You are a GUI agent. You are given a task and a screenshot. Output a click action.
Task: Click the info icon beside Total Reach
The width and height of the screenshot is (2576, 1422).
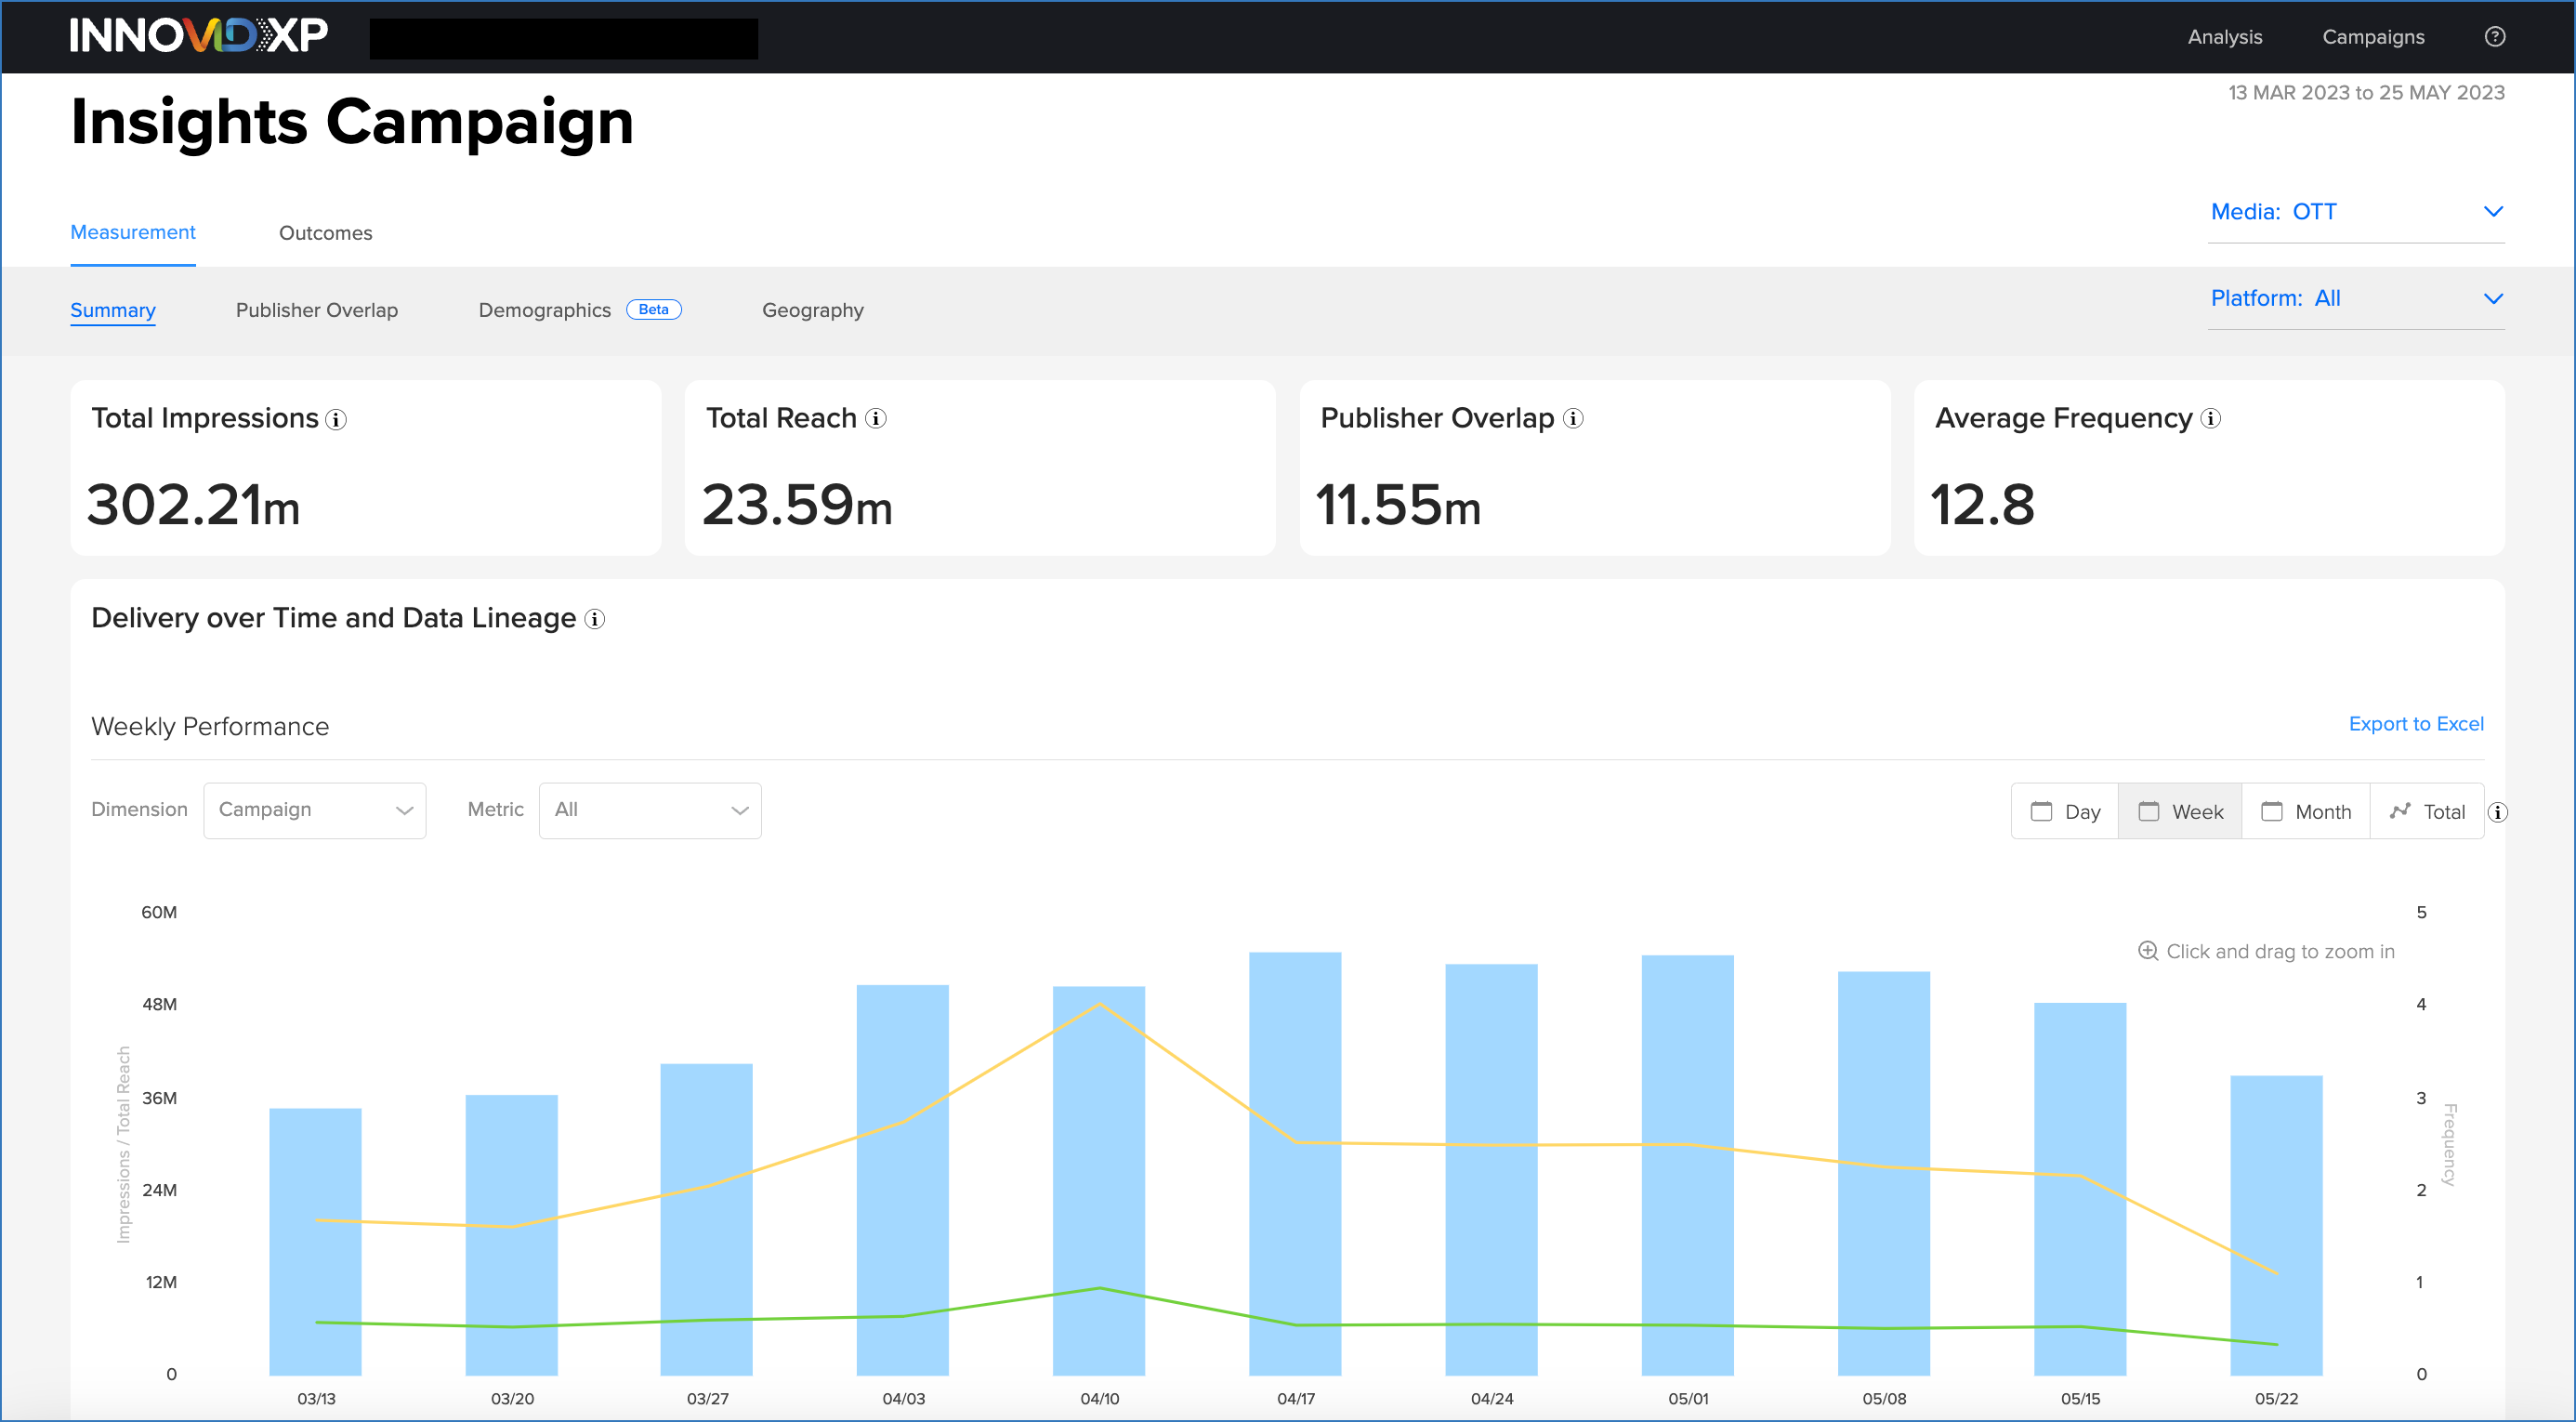coord(877,420)
